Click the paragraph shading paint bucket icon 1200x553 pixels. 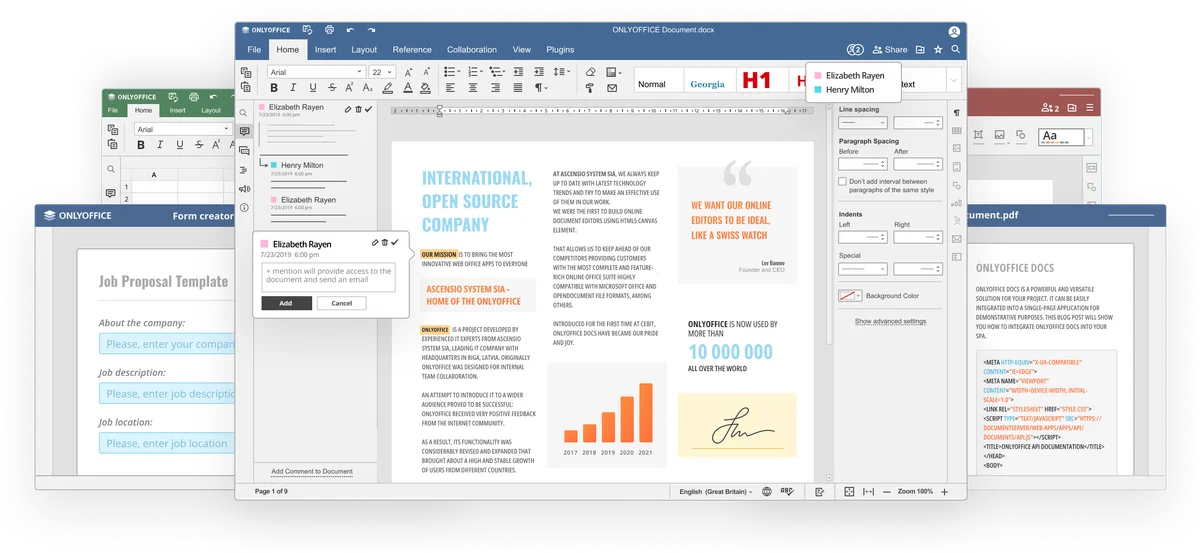click(425, 88)
